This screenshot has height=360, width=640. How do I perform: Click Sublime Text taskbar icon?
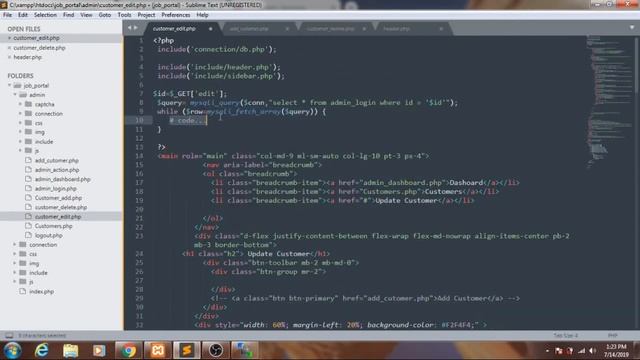point(187,350)
